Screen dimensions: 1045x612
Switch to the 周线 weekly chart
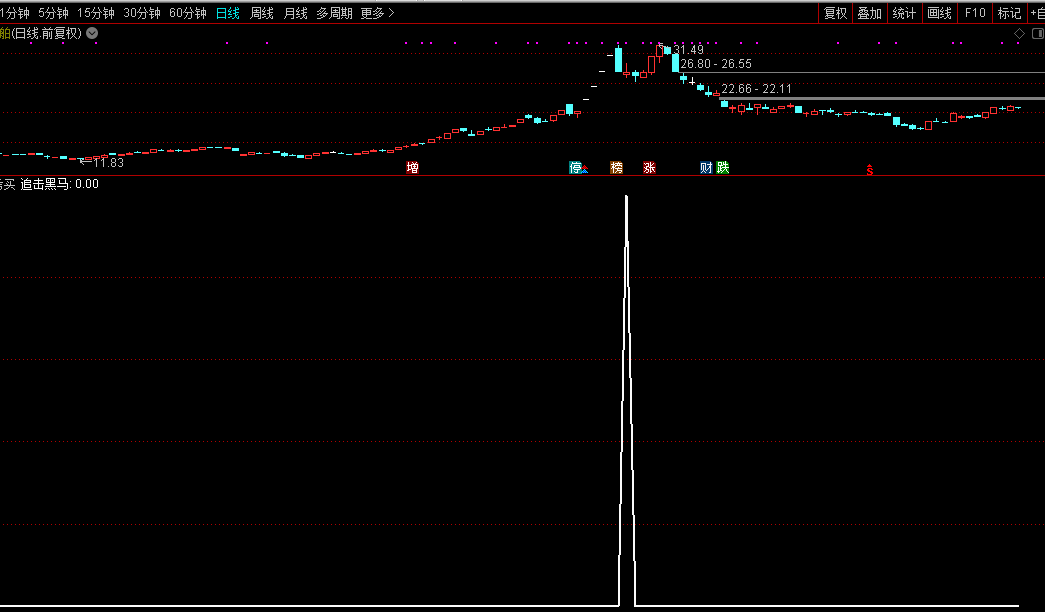tap(261, 13)
